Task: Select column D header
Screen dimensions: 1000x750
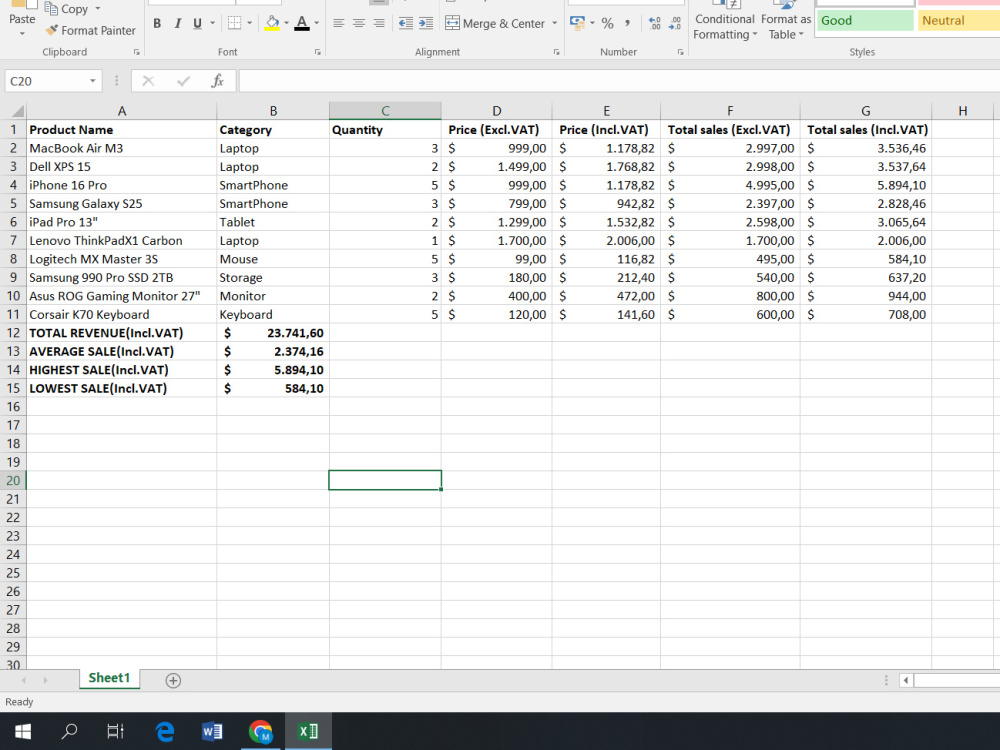Action: coord(496,111)
